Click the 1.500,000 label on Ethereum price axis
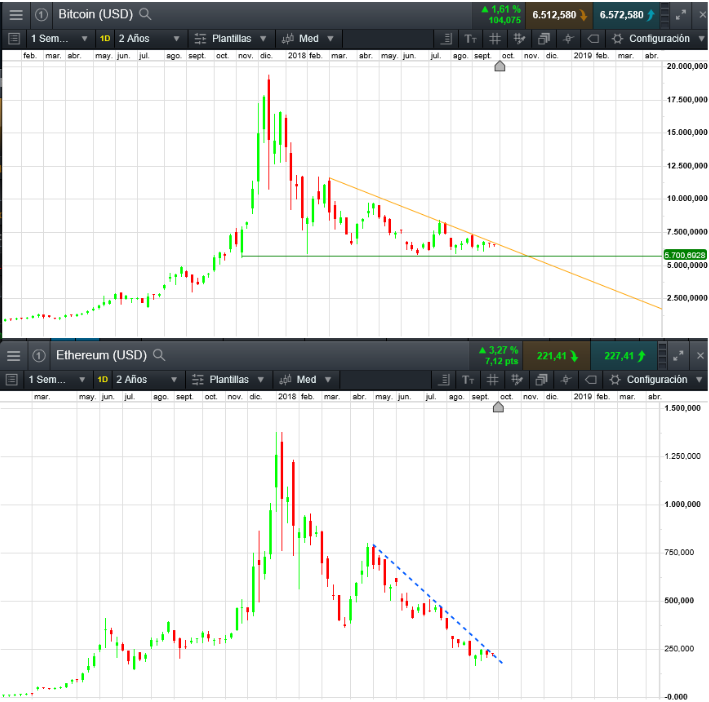Image resolution: width=709 pixels, height=702 pixels. coord(682,408)
